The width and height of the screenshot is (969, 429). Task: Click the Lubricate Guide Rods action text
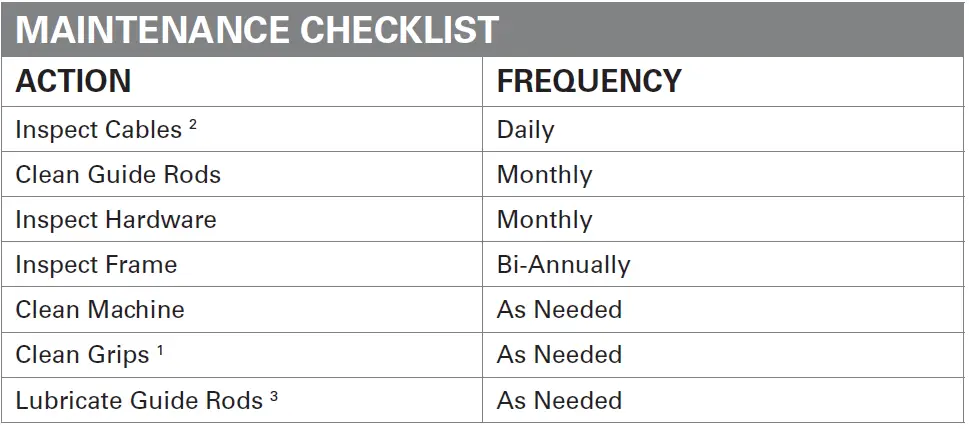point(139,401)
